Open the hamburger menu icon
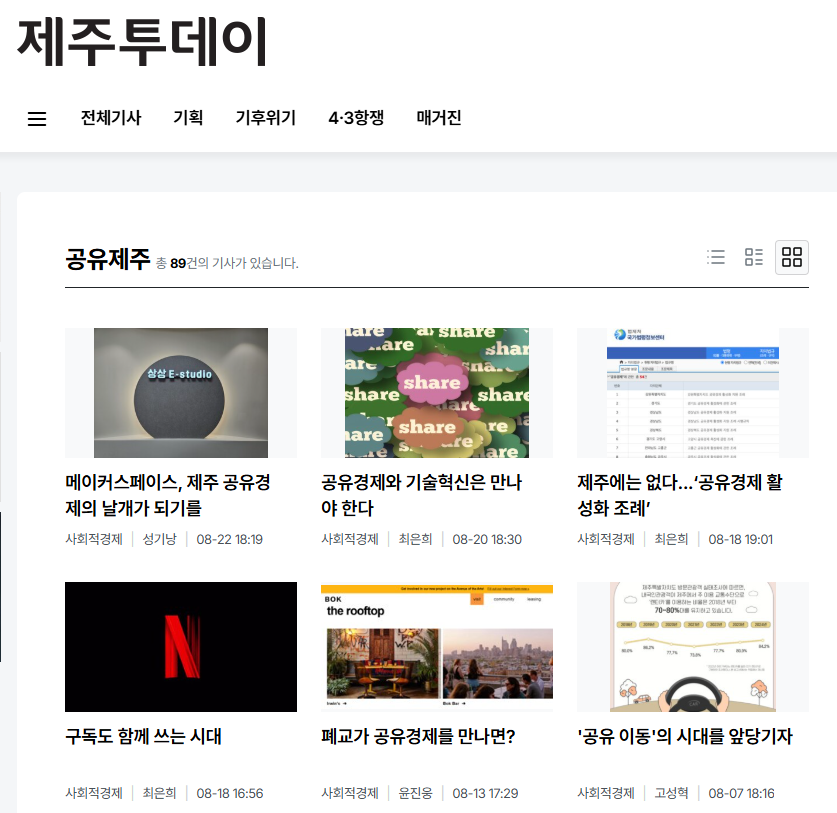 point(37,119)
